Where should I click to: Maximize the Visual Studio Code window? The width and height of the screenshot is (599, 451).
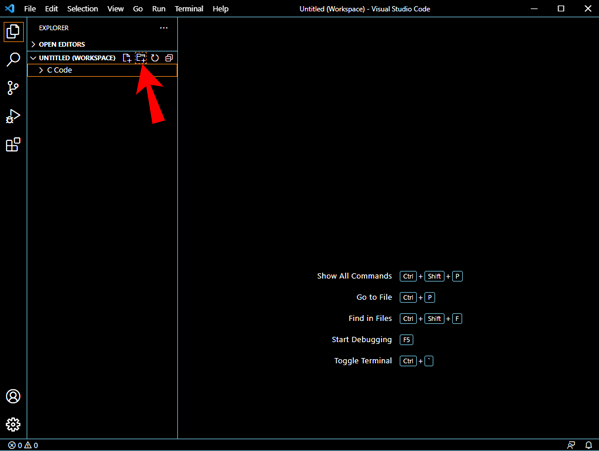pos(561,8)
